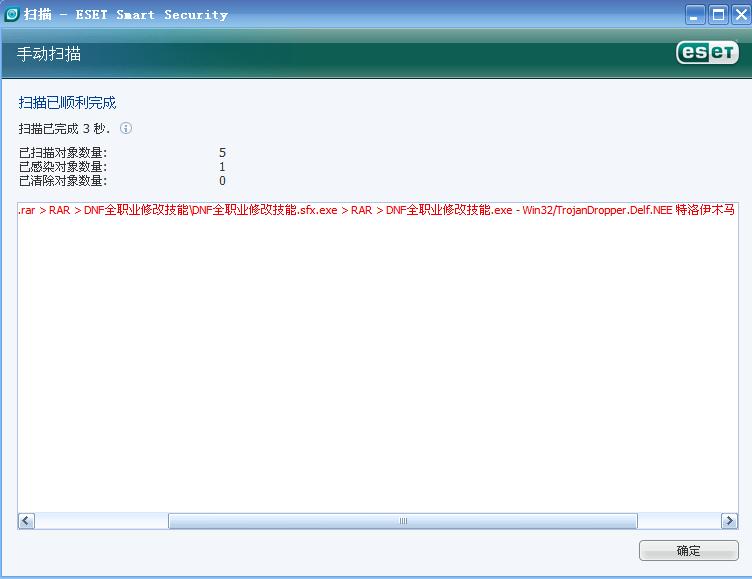Click the right scroll arrow of the log
This screenshot has width=752, height=579.
coord(729,521)
